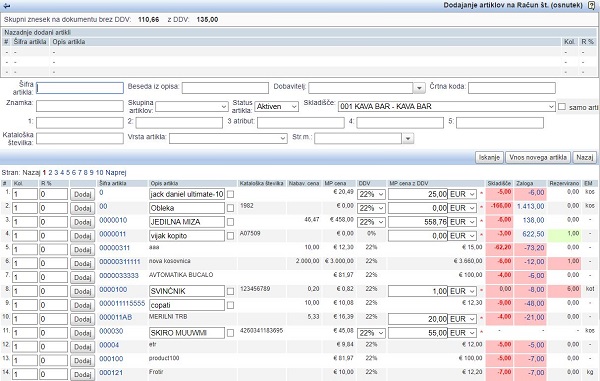Click Zaloga value 138,00
600x381 pixels.
coord(533,220)
